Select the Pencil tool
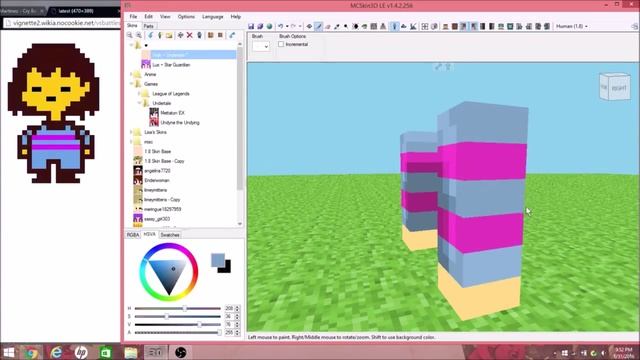 [318, 26]
